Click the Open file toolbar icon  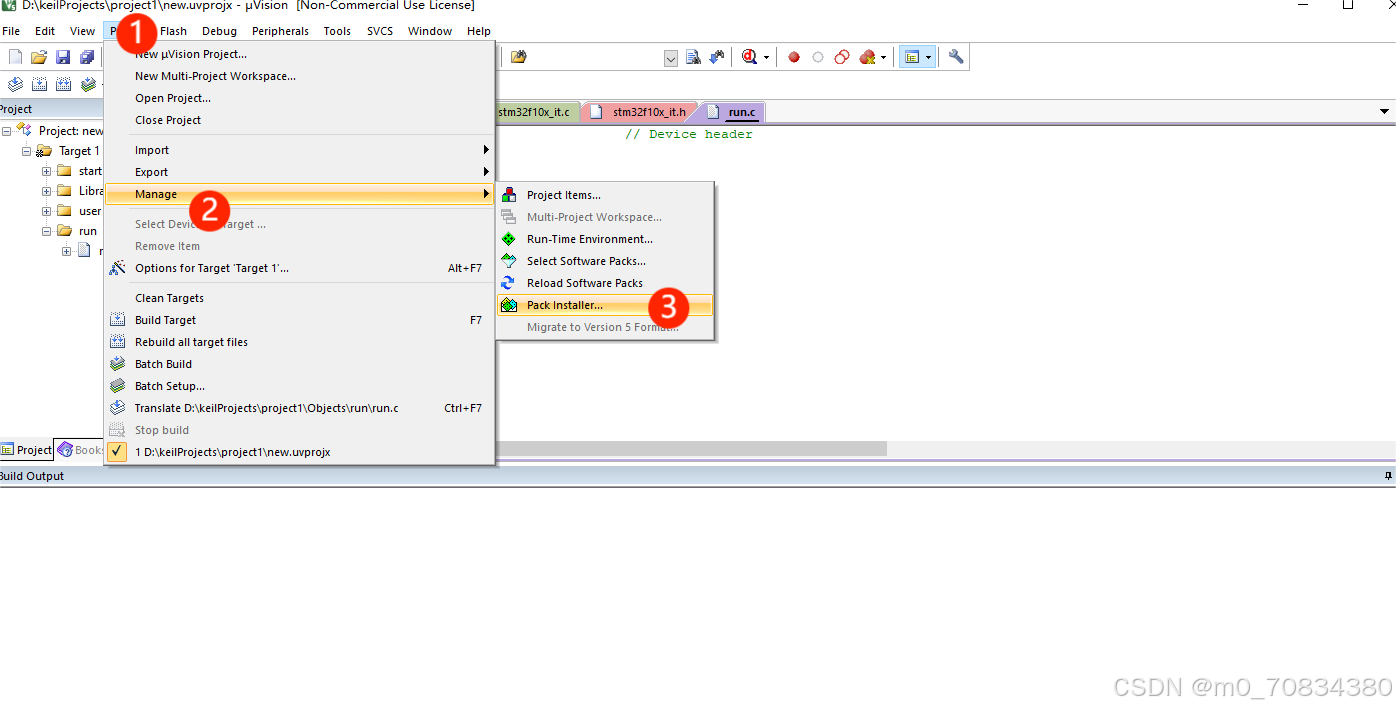39,57
